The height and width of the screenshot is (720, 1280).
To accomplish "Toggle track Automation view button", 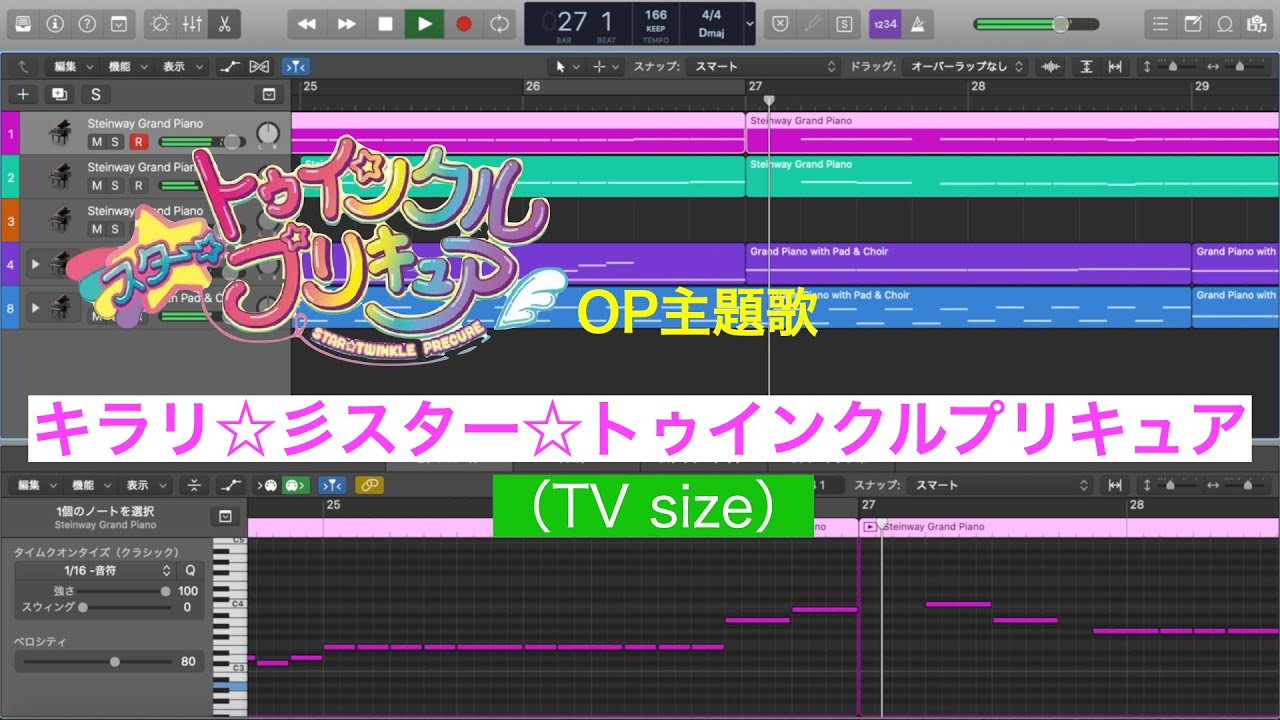I will click(x=229, y=67).
